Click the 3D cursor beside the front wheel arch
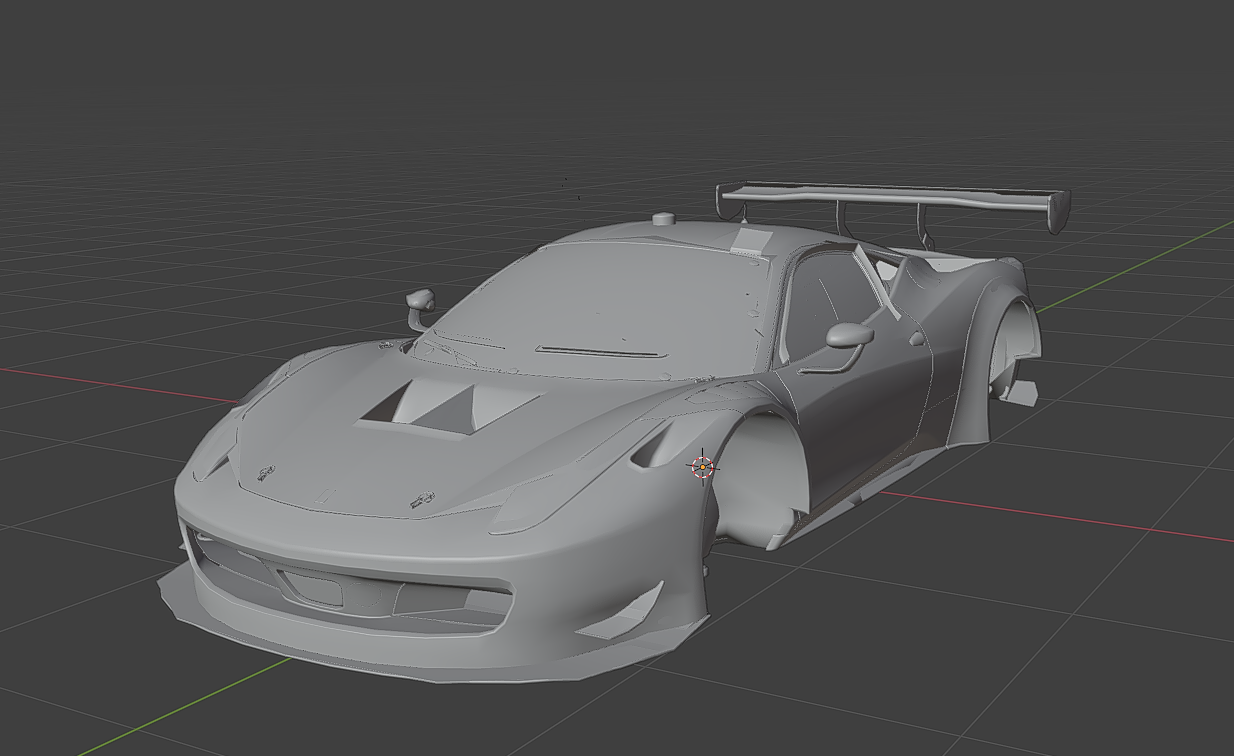Viewport: 1234px width, 756px height. (703, 466)
